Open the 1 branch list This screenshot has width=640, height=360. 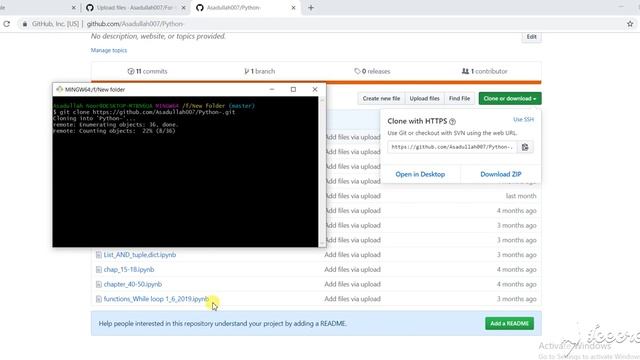260,71
